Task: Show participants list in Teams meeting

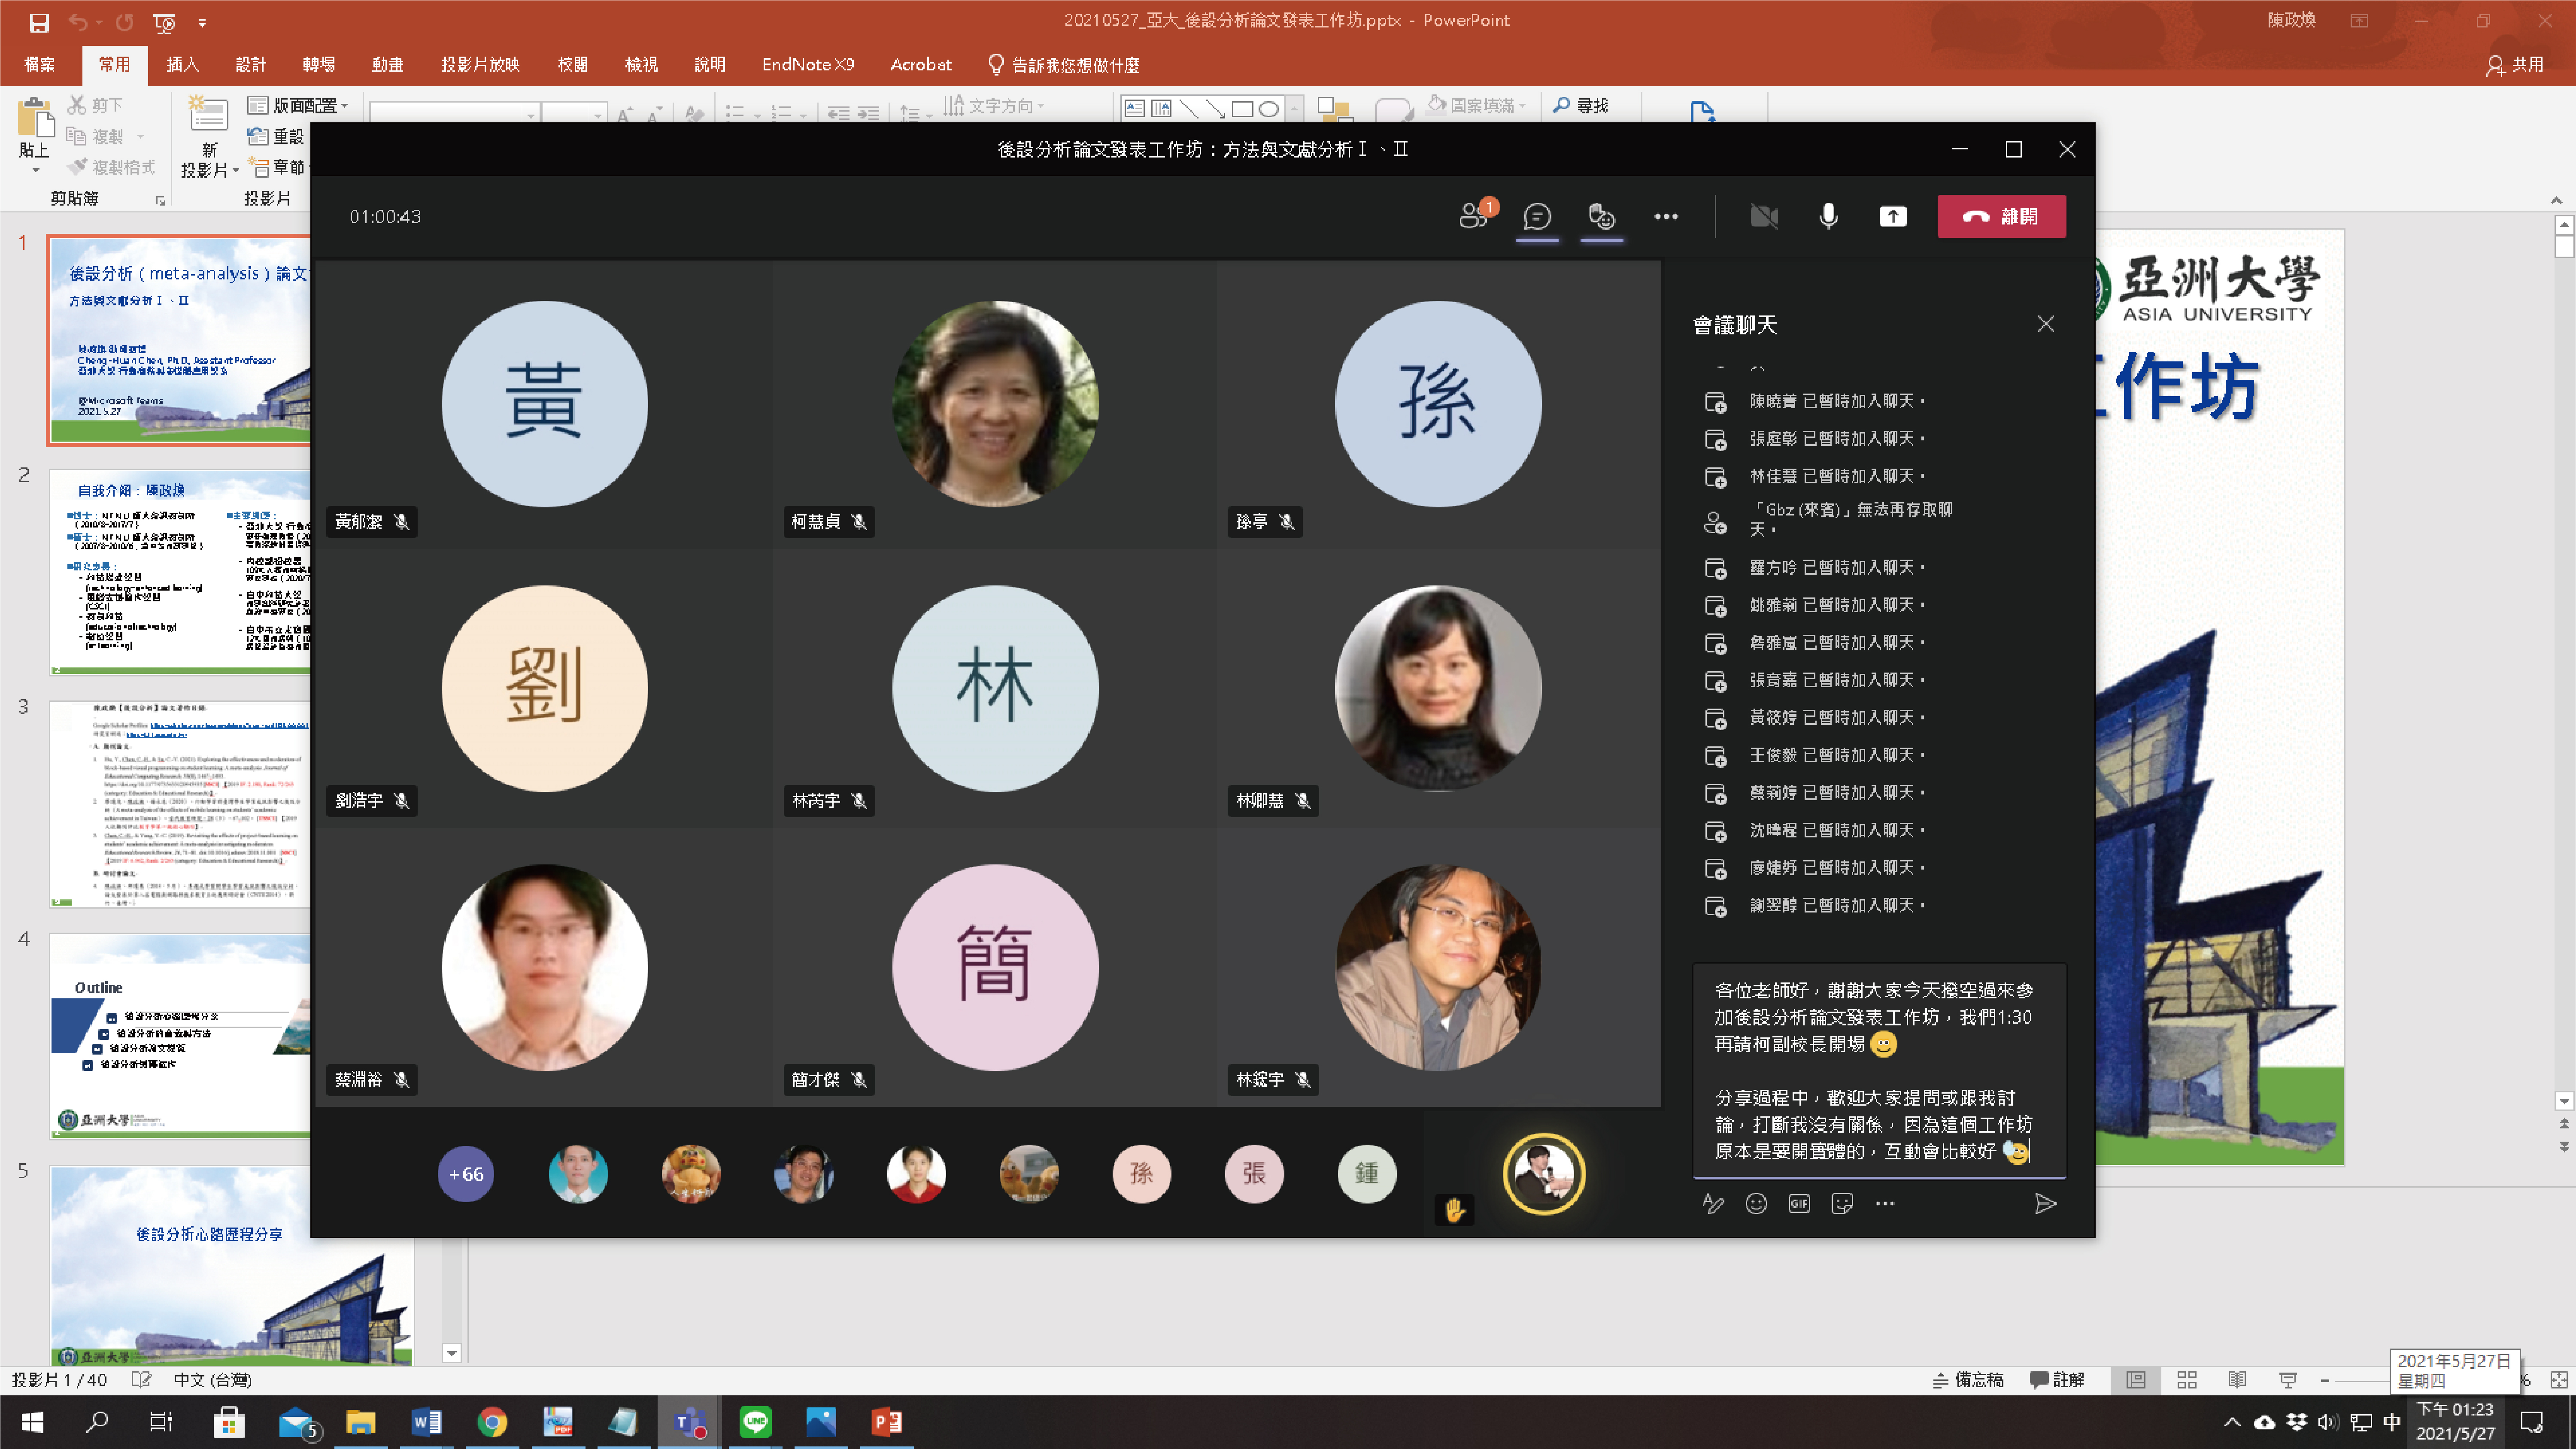Action: tap(1473, 216)
